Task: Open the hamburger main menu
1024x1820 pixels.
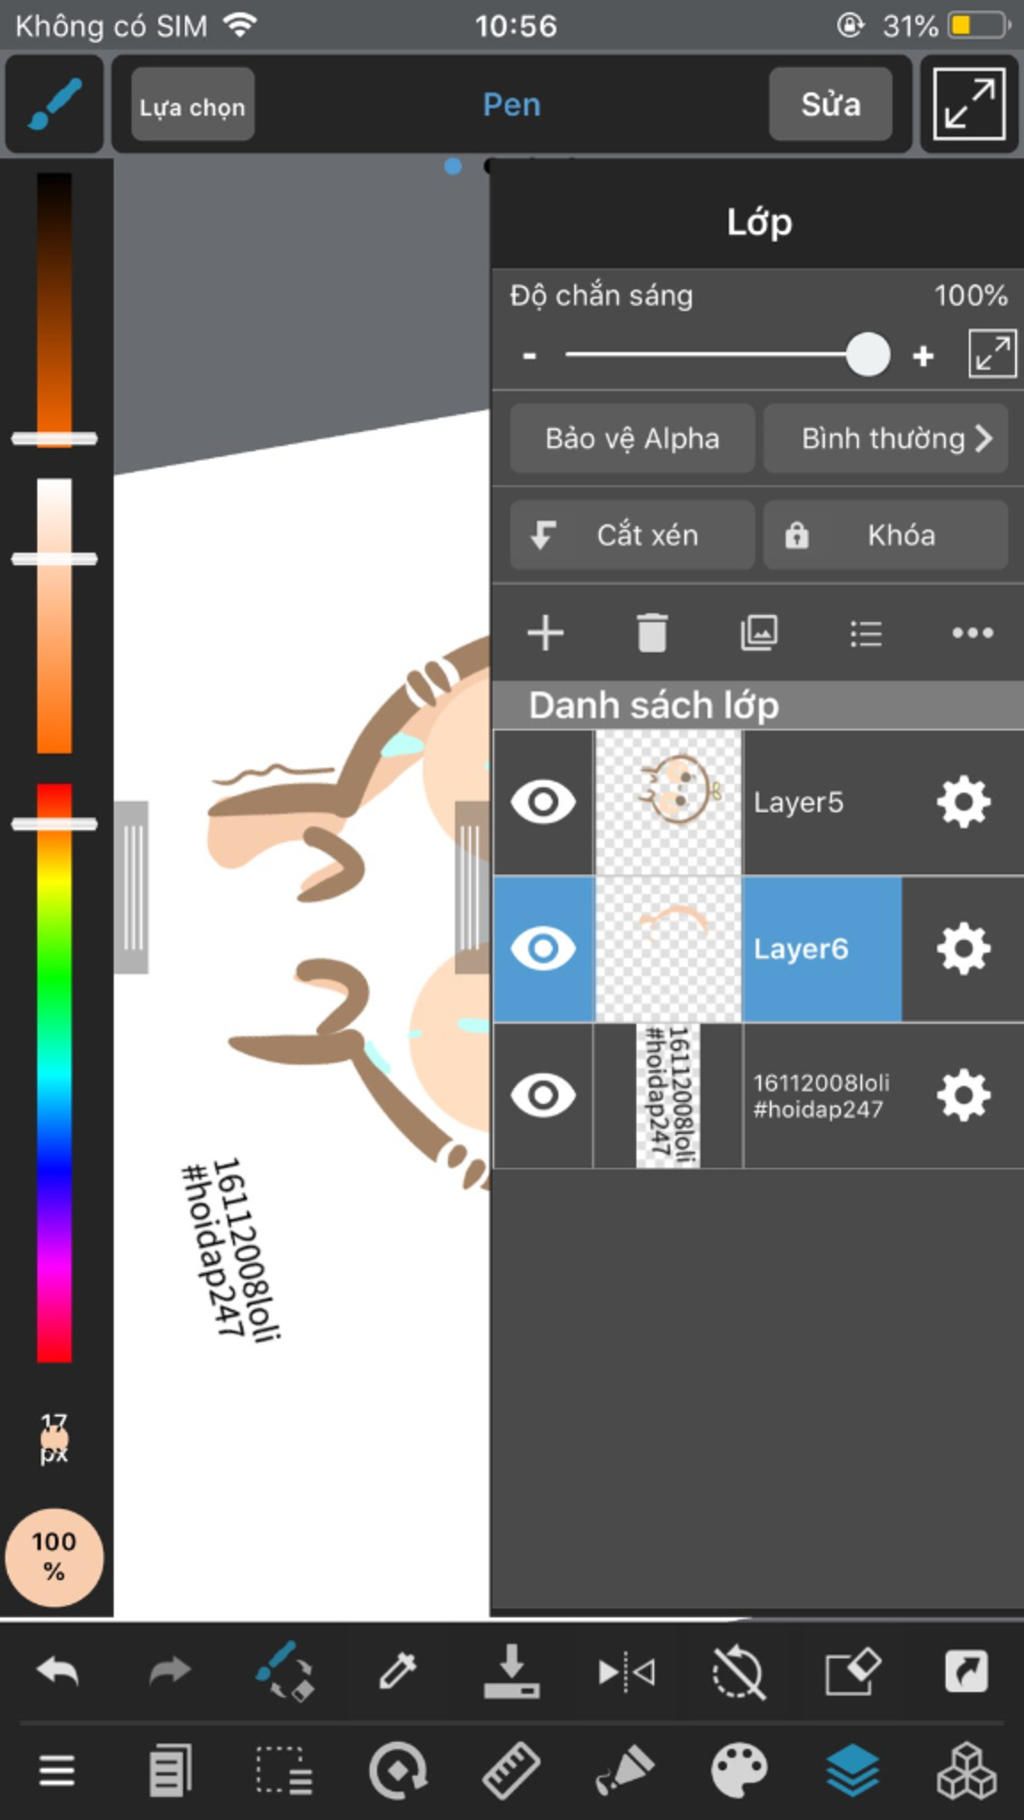Action: click(x=57, y=1770)
